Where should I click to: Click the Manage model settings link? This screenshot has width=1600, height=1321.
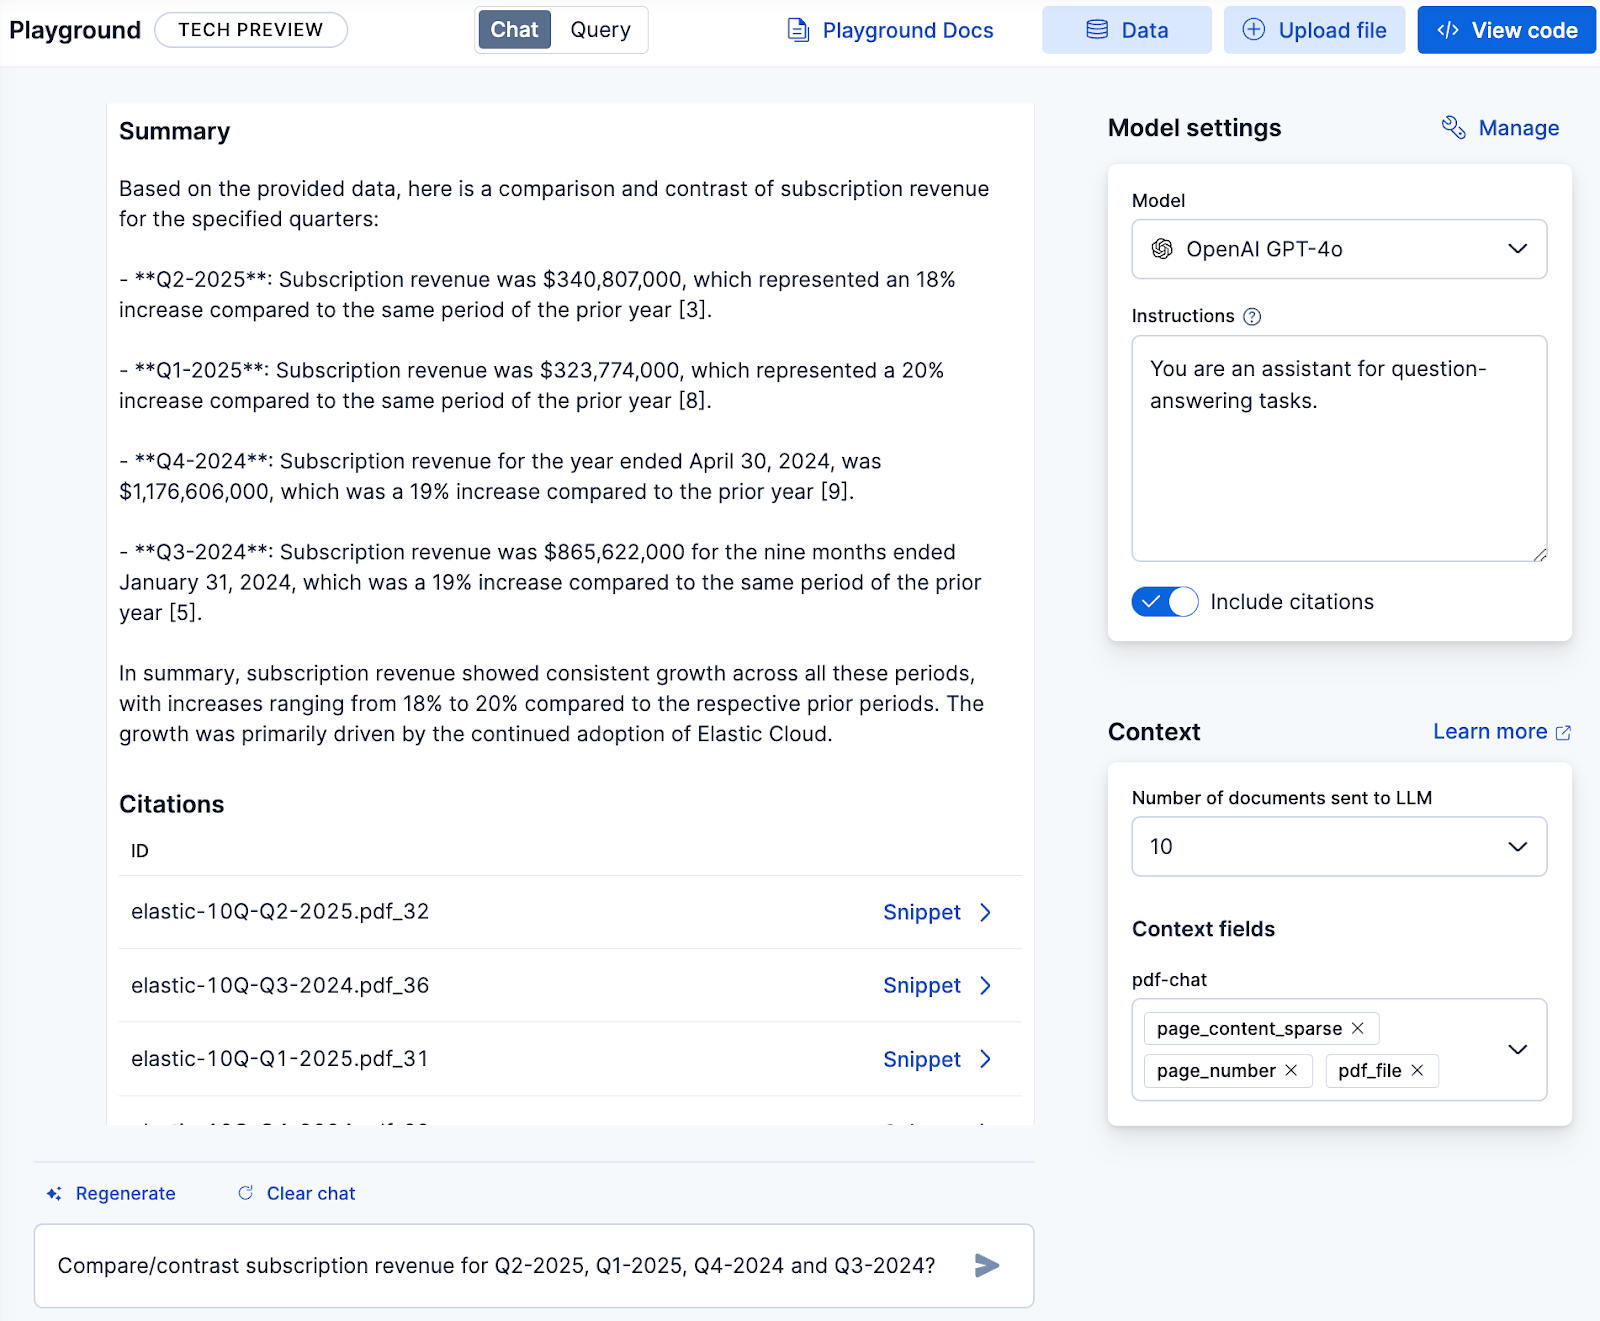tap(1500, 128)
